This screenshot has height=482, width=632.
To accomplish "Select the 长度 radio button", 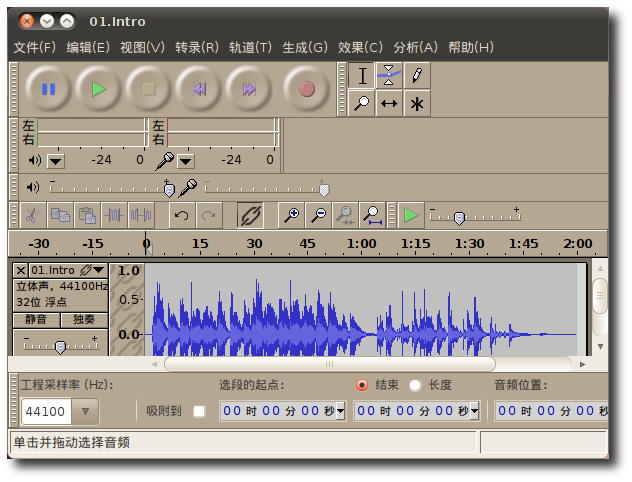I will tap(415, 385).
